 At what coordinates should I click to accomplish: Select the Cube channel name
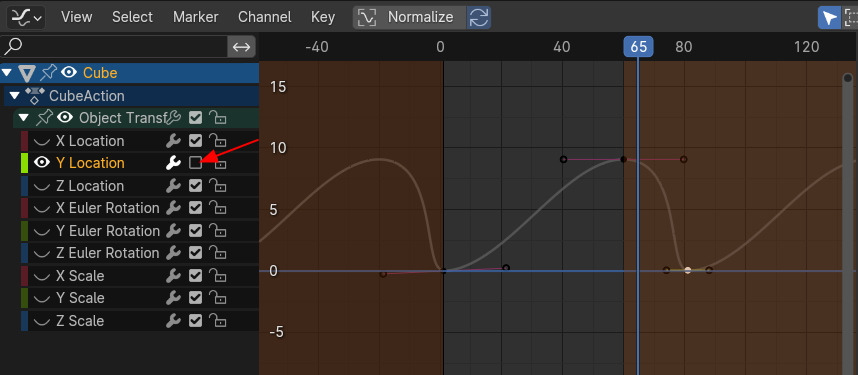(100, 73)
